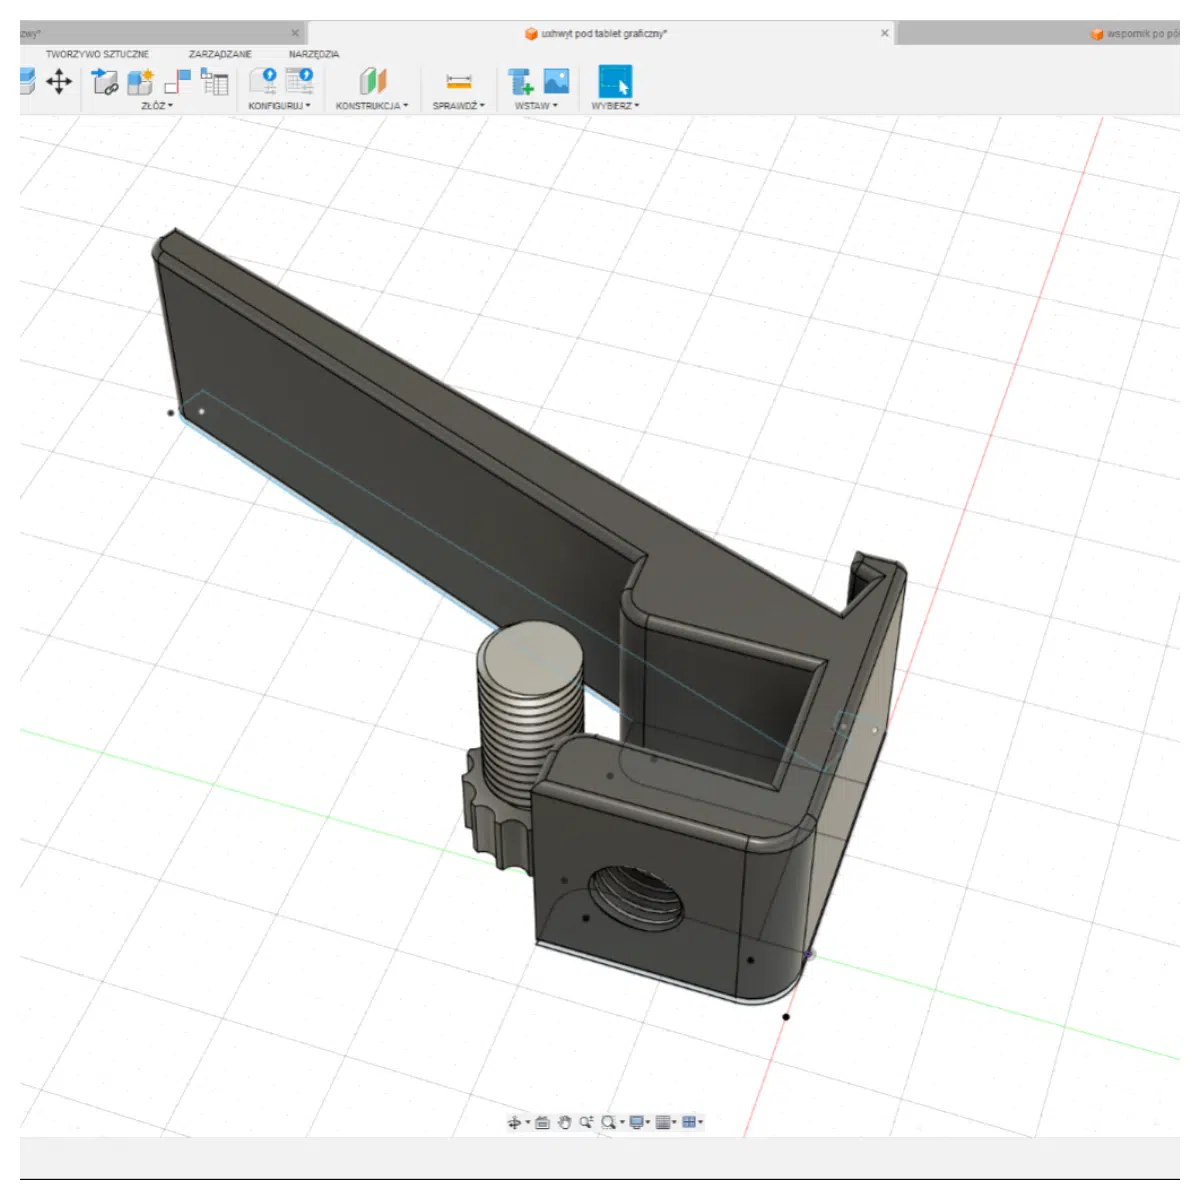This screenshot has width=1200, height=1200.
Task: Click the Viewports layout icon
Action: (689, 1122)
